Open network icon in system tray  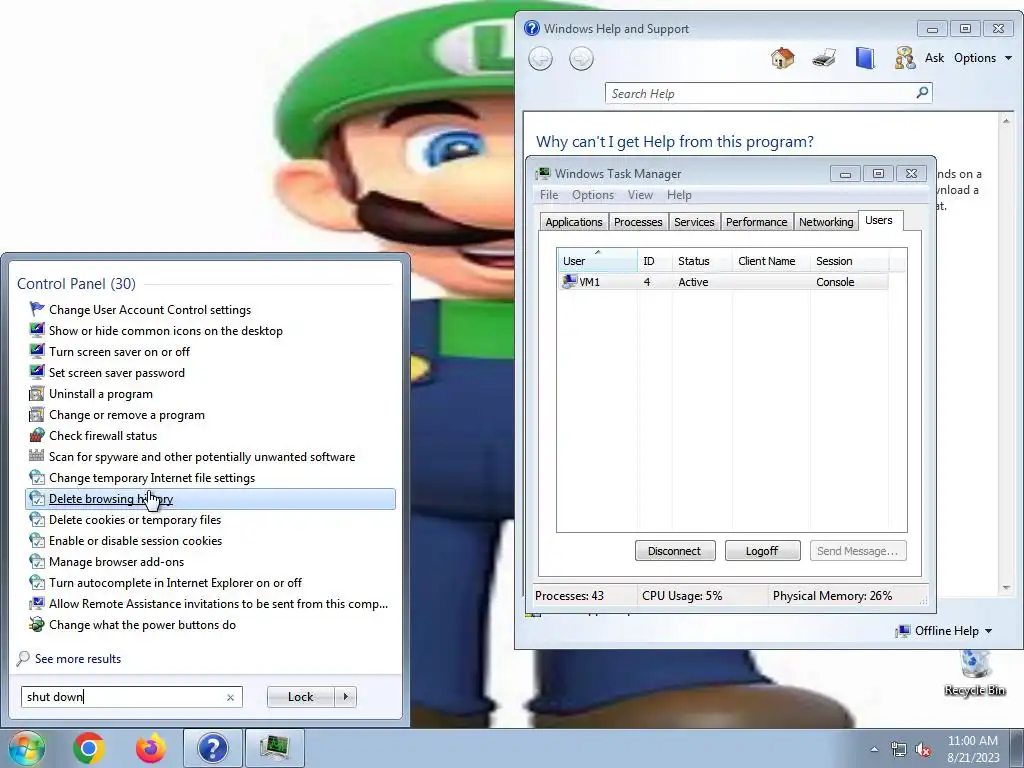[x=899, y=750]
